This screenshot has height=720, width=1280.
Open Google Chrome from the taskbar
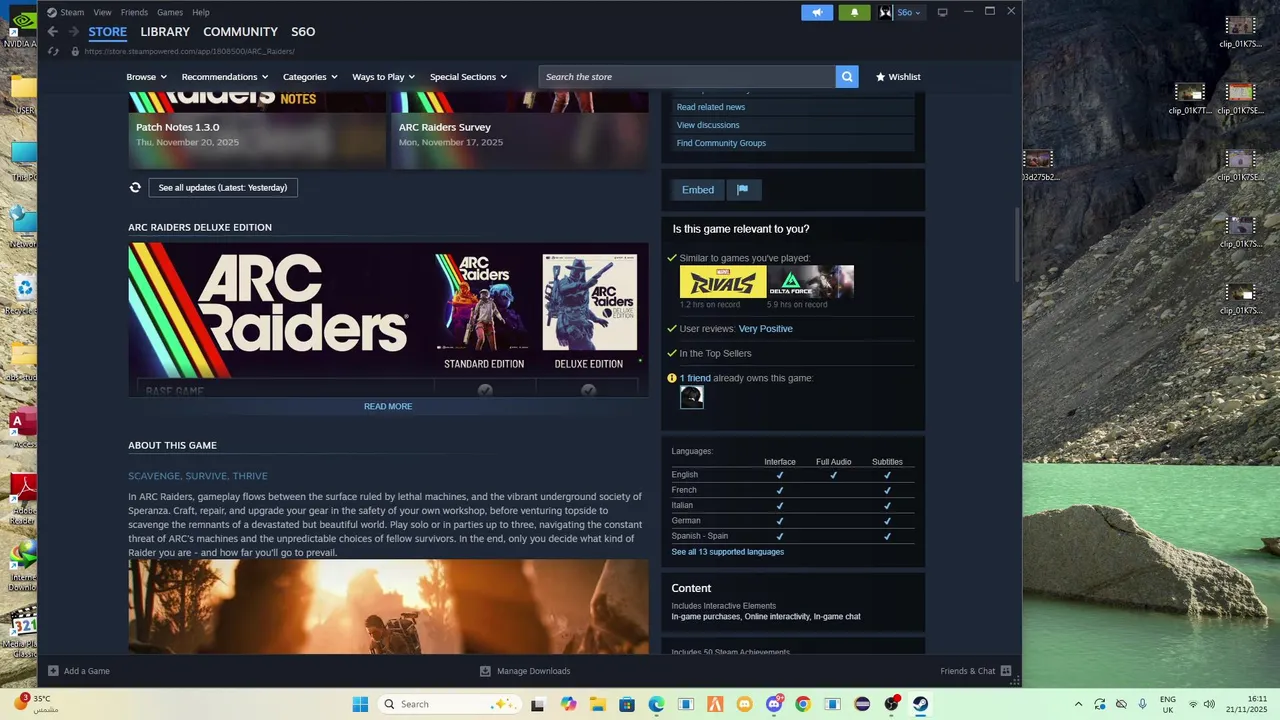[803, 704]
